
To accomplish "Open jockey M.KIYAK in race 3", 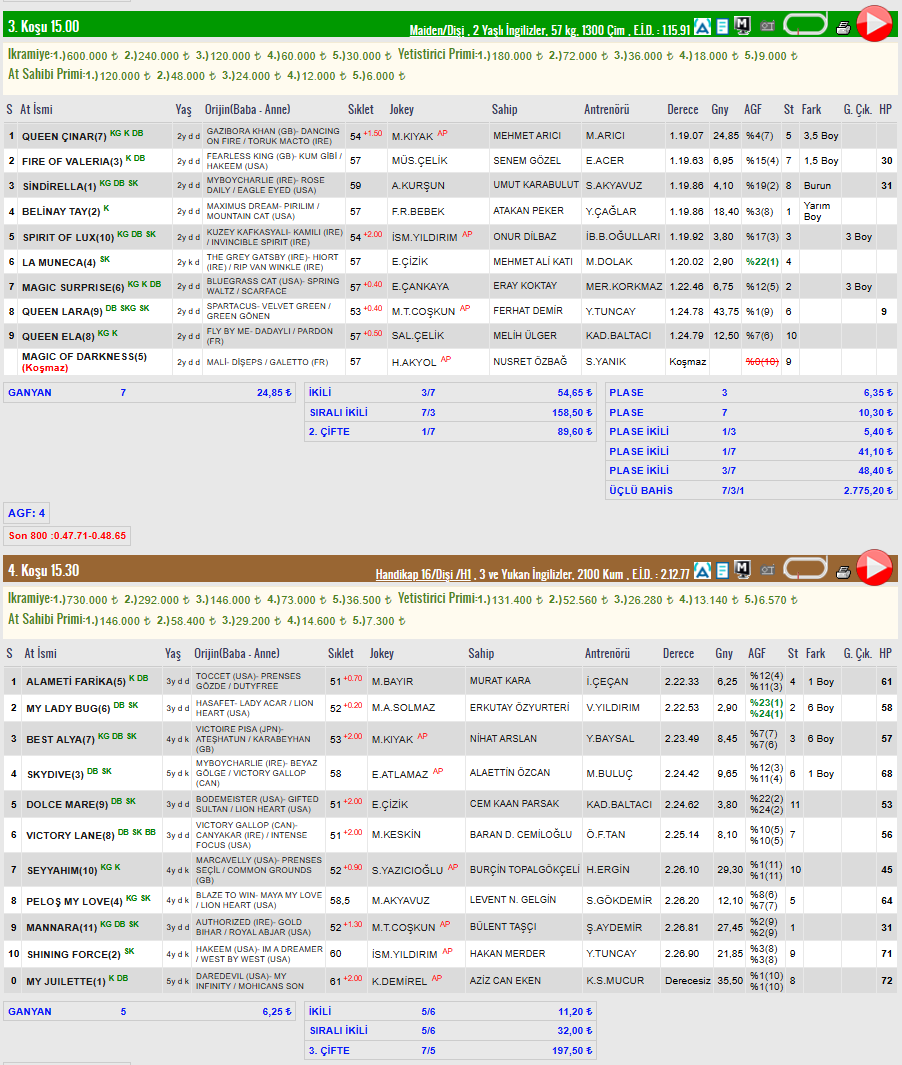I will click(x=412, y=137).
